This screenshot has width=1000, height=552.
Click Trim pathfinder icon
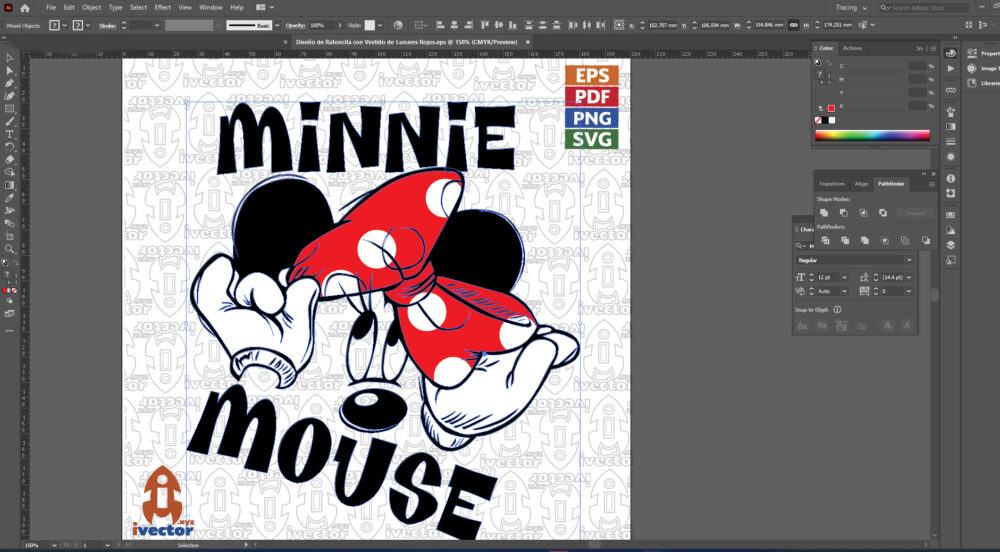coord(845,240)
